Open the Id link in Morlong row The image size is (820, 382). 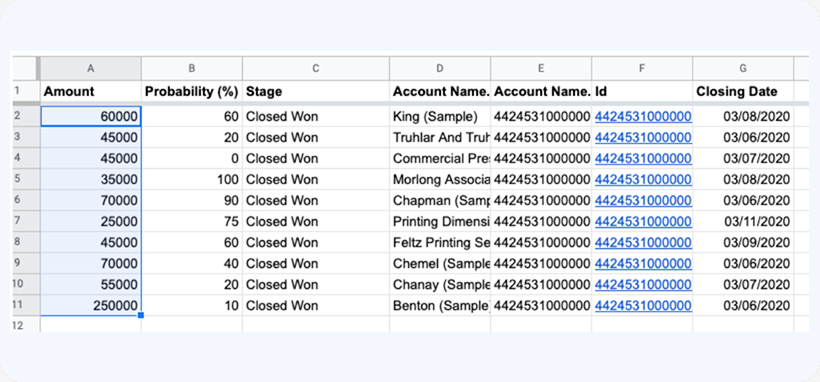(643, 179)
